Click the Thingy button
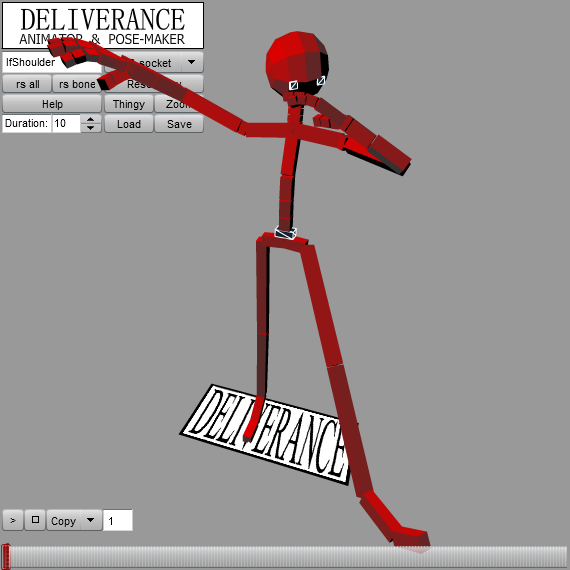The width and height of the screenshot is (570, 570). click(x=129, y=104)
